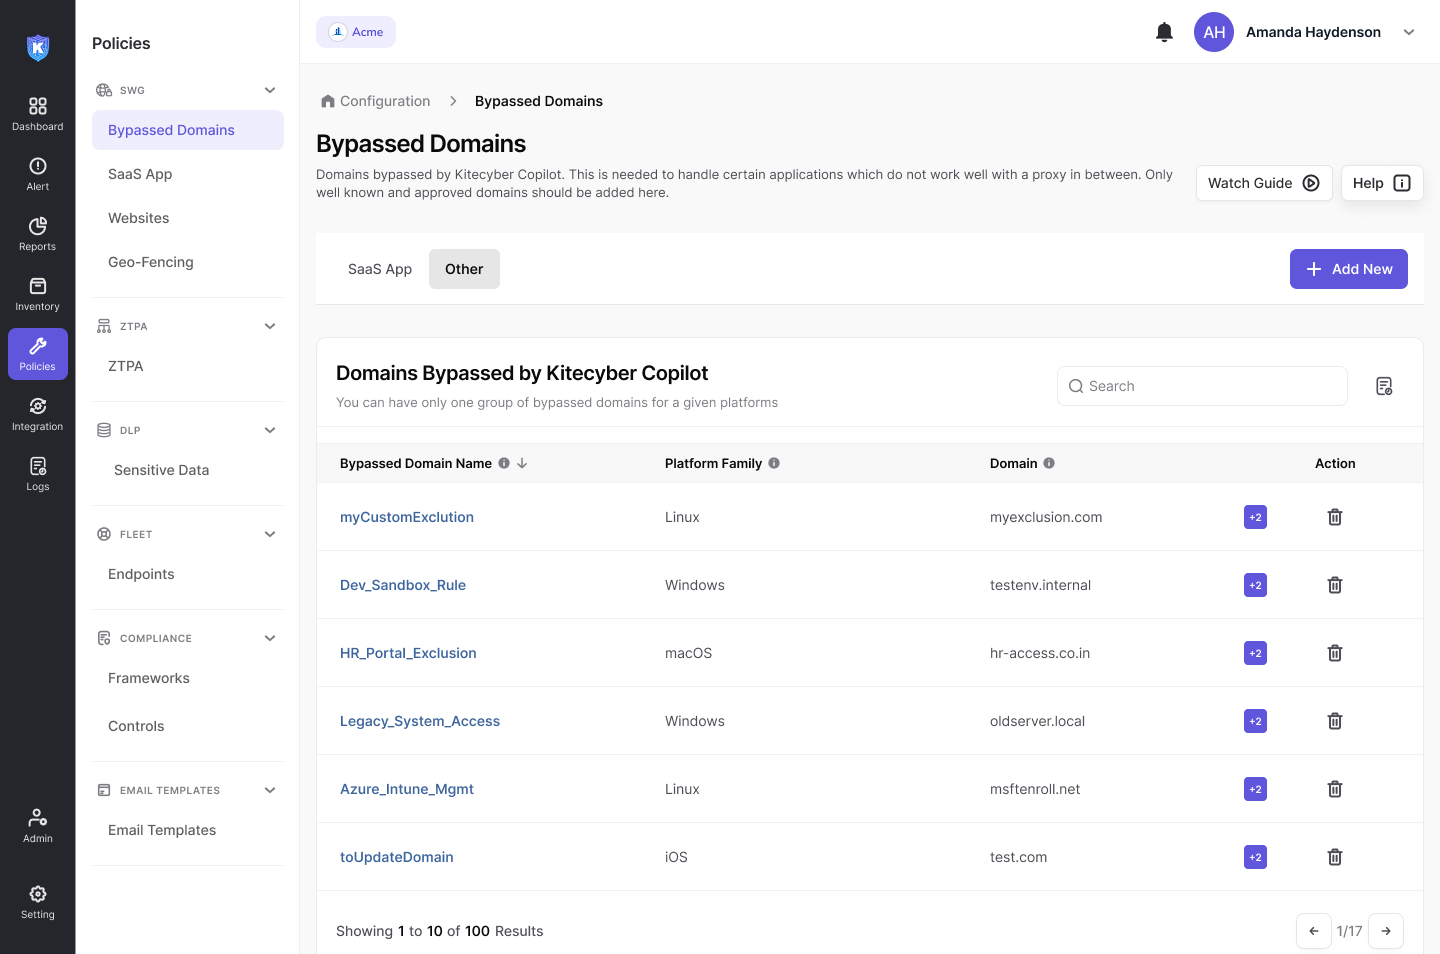Switch to the SaaS App tab
Screen dimensions: 1440x954
click(380, 269)
